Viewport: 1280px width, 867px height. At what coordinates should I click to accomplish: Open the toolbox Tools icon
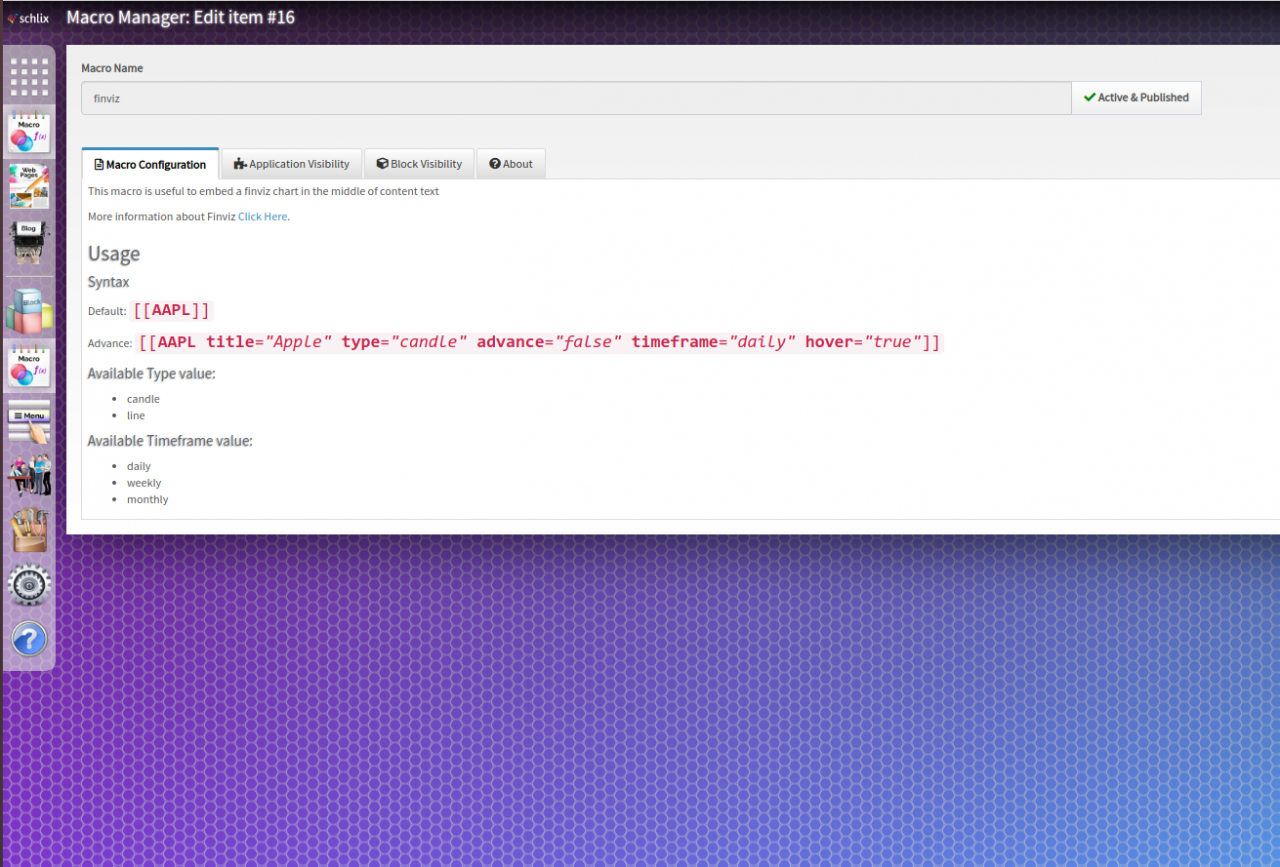(29, 530)
